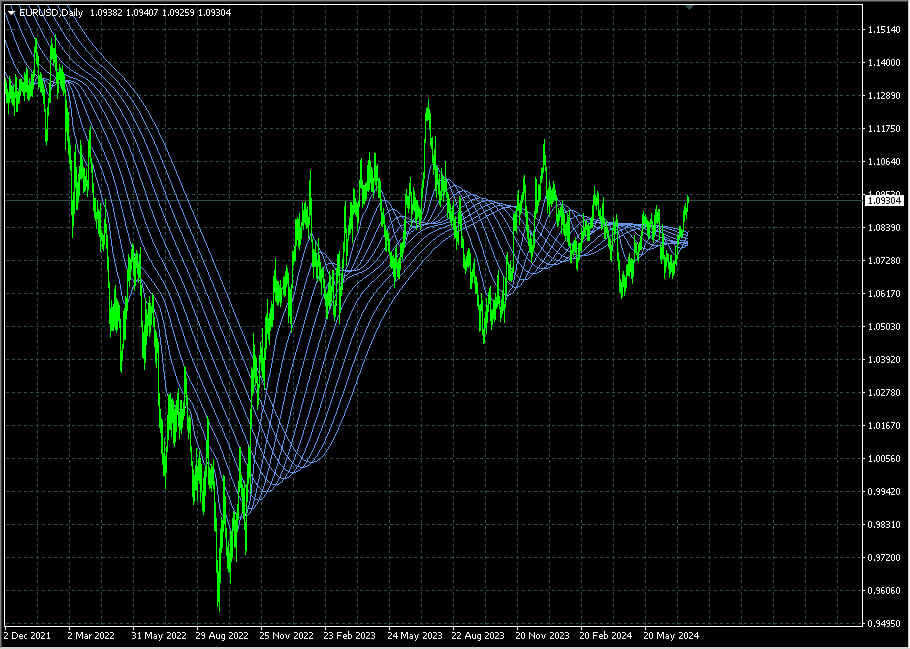Image resolution: width=910 pixels, height=649 pixels.
Task: Click the 0.94950 price axis label
Action: point(884,624)
